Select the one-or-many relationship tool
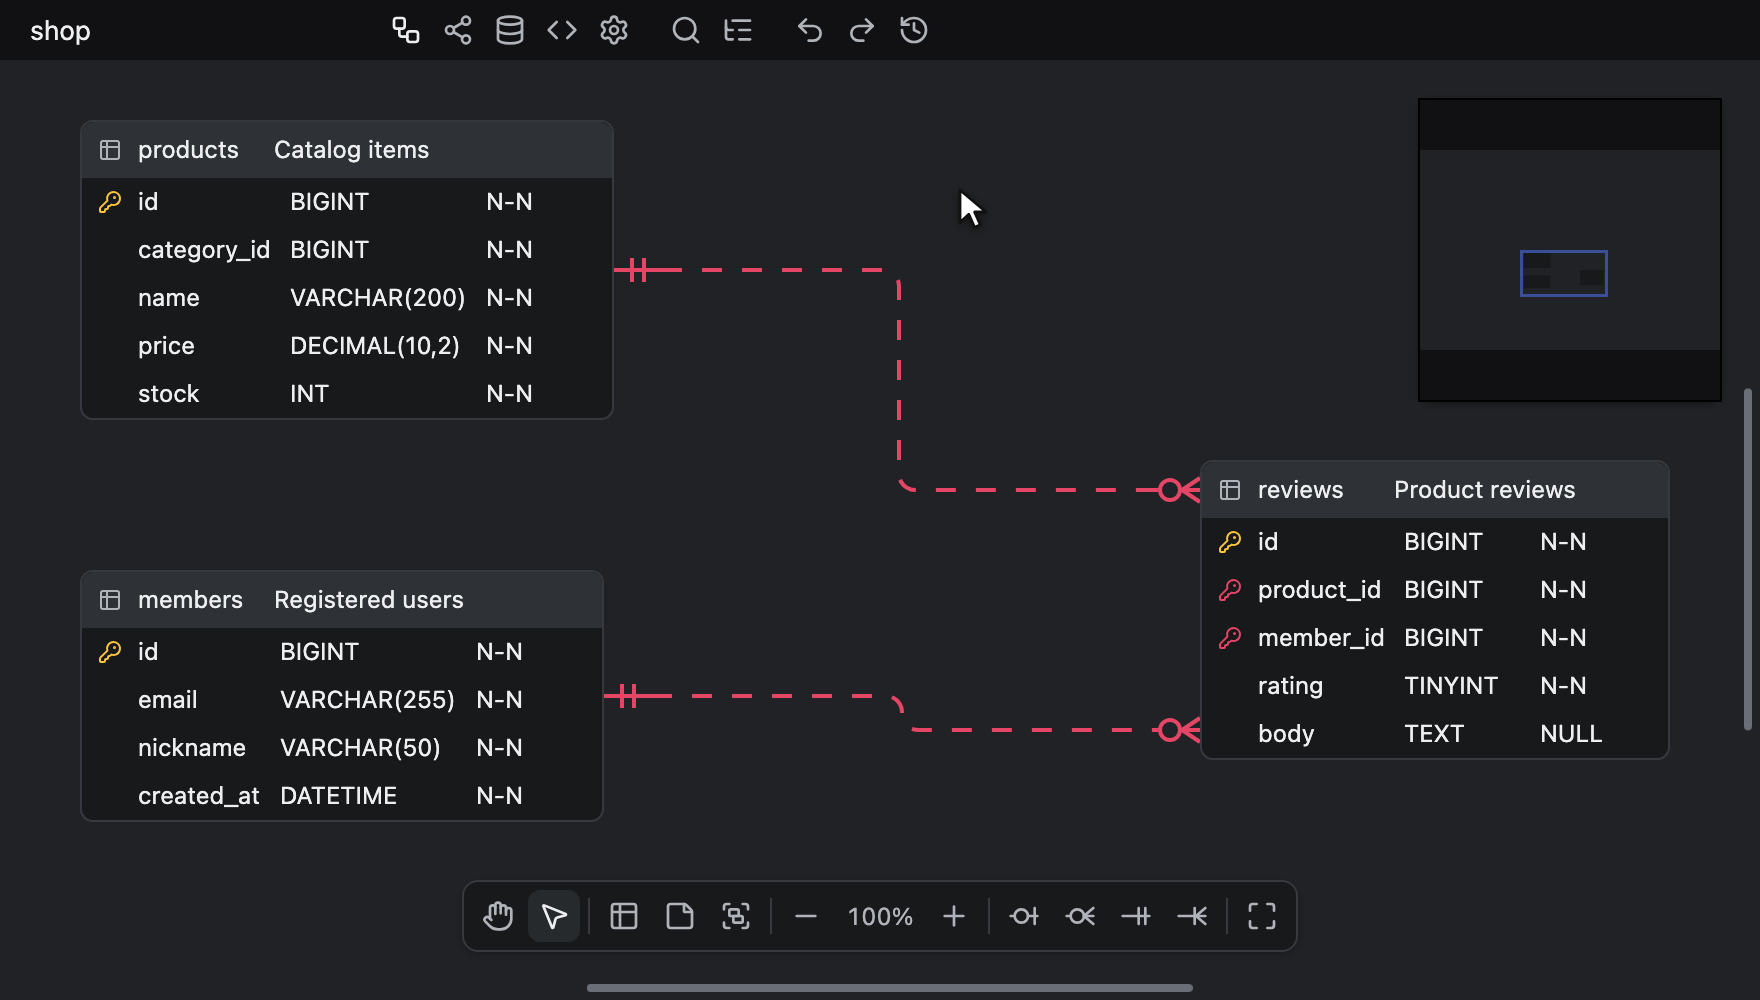The width and height of the screenshot is (1760, 1000). click(x=1192, y=916)
